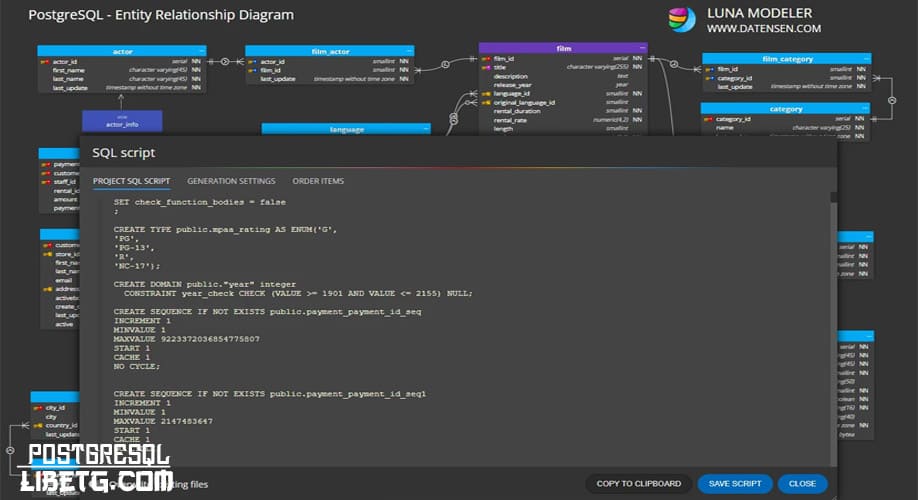This screenshot has width=918, height=500.
Task: Click the foreign key icon beside original_language_id
Action: (x=486, y=102)
